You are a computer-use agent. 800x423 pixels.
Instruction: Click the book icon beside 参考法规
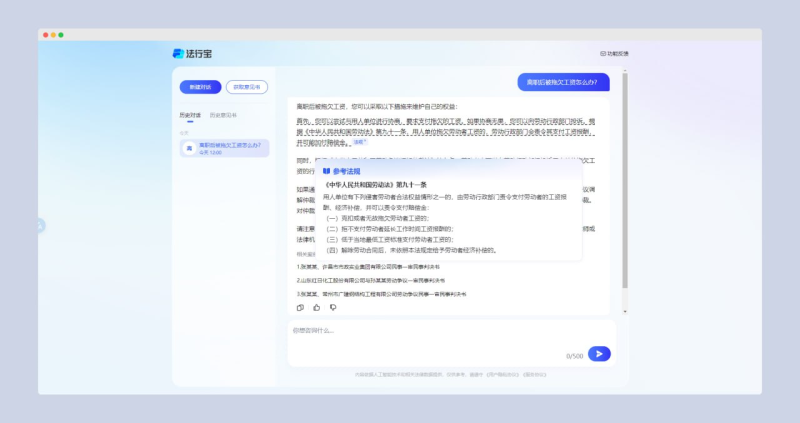[326, 171]
